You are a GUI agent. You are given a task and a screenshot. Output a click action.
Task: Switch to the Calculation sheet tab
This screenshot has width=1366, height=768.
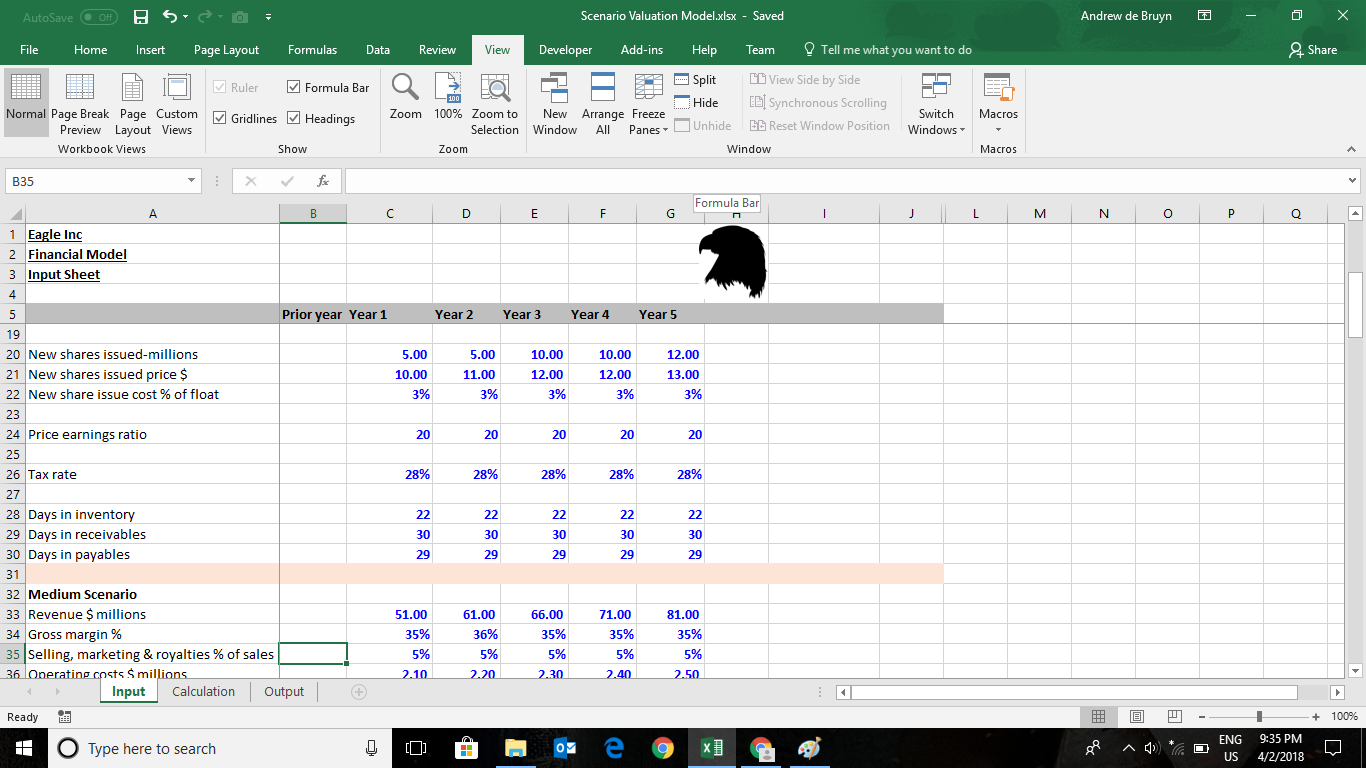(204, 692)
